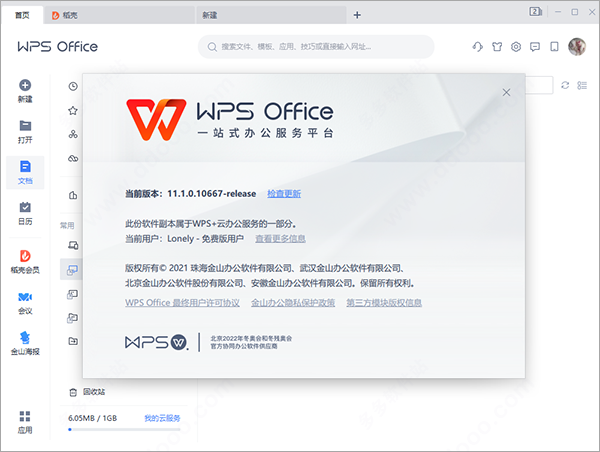Click the 我的云服务 link

click(x=162, y=418)
